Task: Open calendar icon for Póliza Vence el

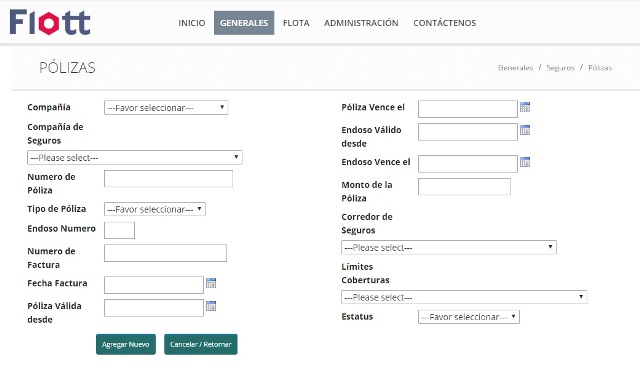Action: coord(525,107)
